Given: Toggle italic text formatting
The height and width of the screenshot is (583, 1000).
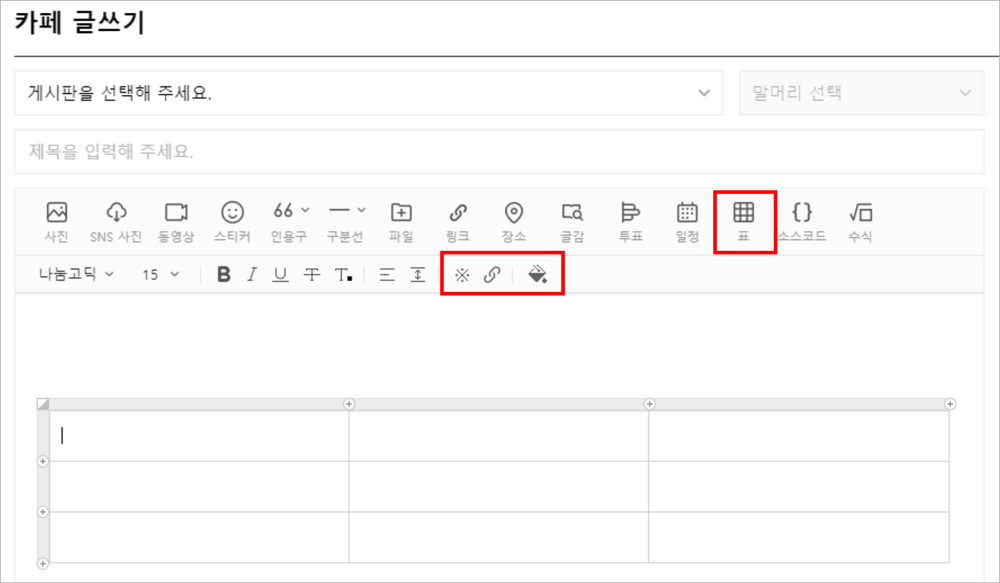Looking at the screenshot, I should pos(252,274).
